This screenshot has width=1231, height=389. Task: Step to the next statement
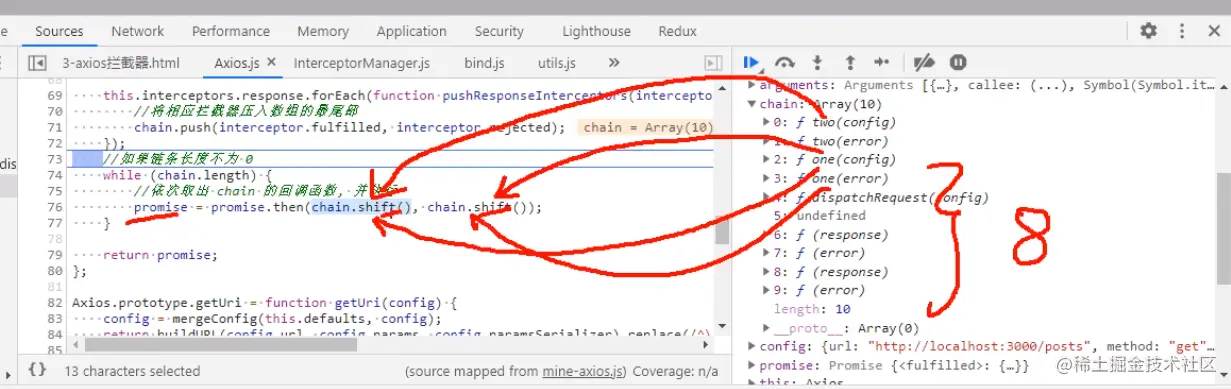click(x=882, y=62)
